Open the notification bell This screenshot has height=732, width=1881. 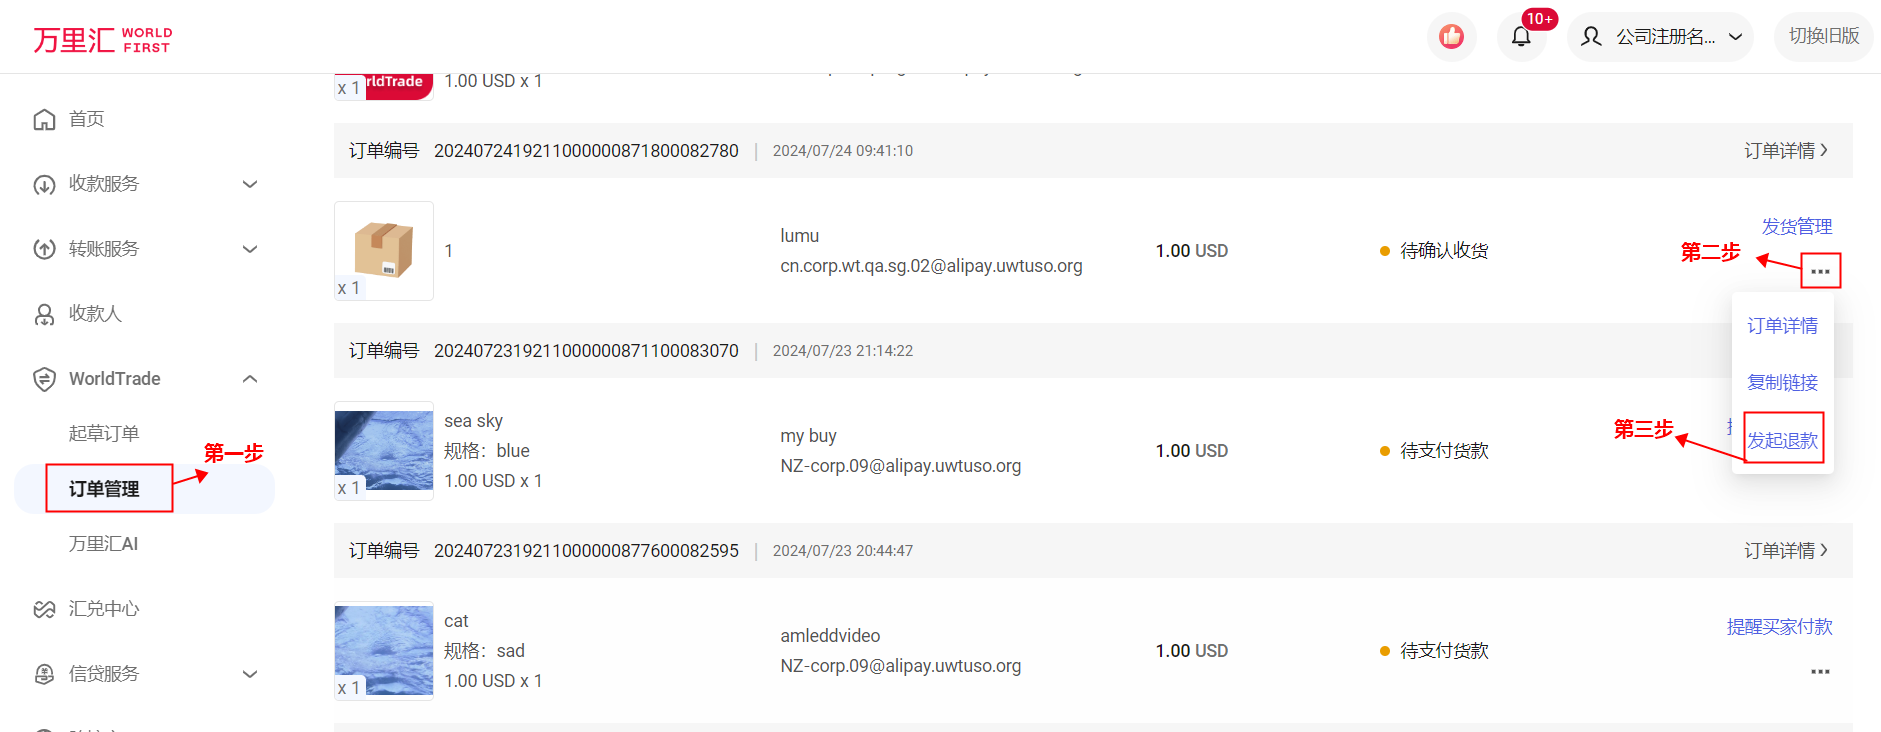coord(1520,37)
